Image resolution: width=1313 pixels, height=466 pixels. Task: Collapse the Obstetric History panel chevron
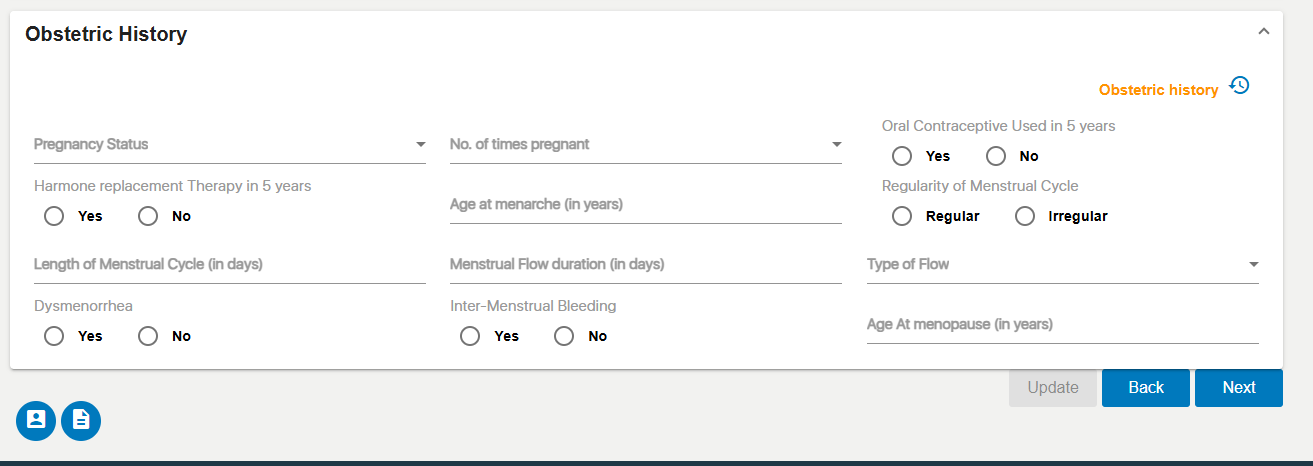(x=1263, y=32)
